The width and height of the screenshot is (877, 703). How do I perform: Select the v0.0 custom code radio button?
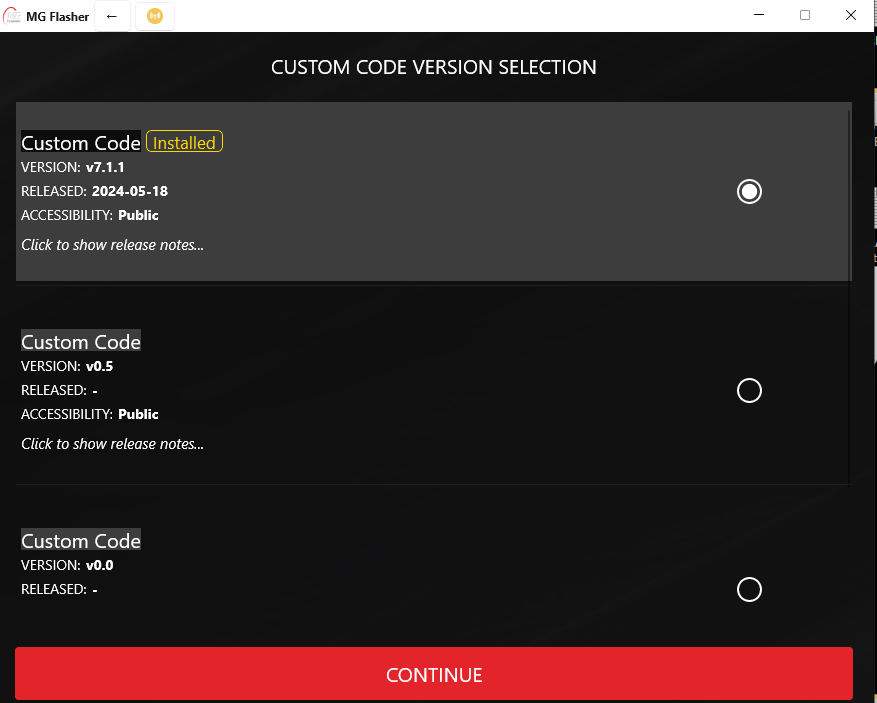749,589
